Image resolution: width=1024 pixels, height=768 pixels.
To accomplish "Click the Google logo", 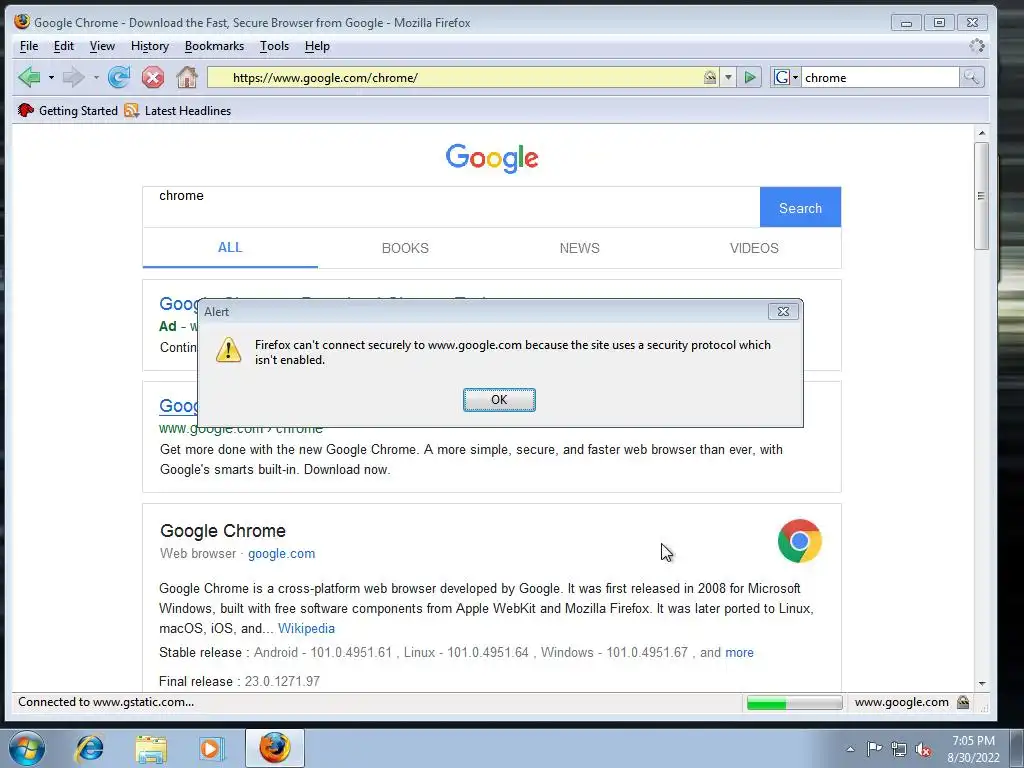I will tap(492, 158).
